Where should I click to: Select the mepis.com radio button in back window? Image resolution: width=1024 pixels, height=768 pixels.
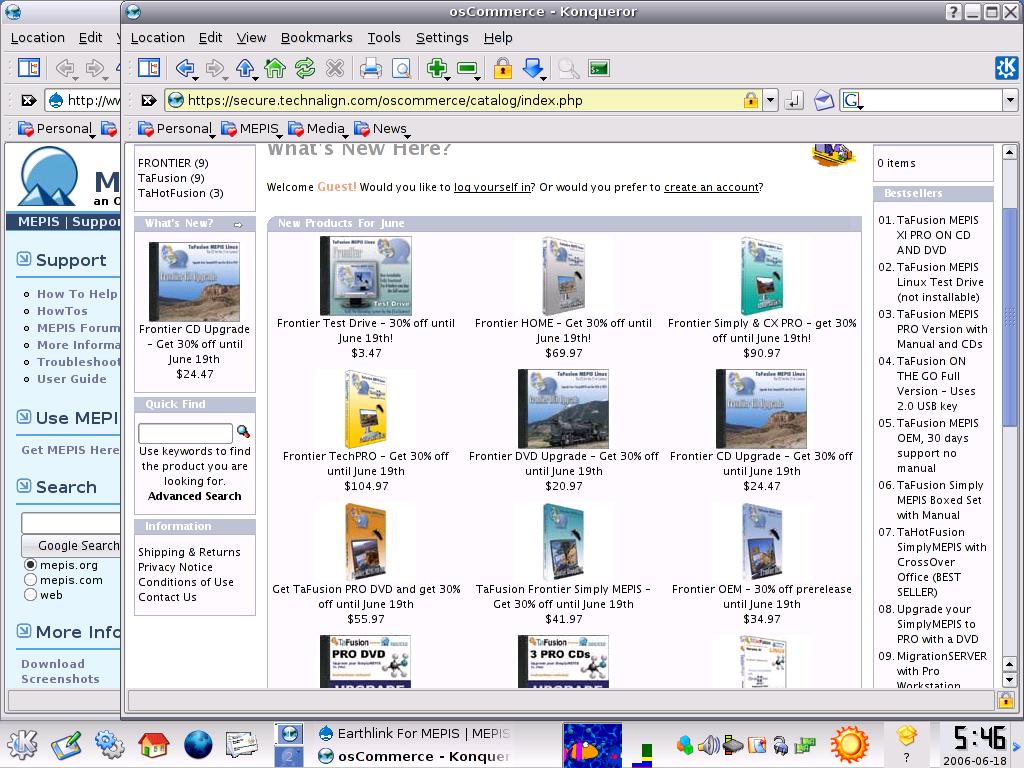(x=30, y=580)
